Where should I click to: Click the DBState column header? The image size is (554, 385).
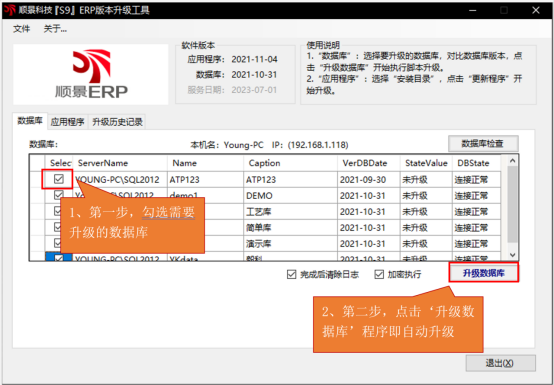pos(476,163)
